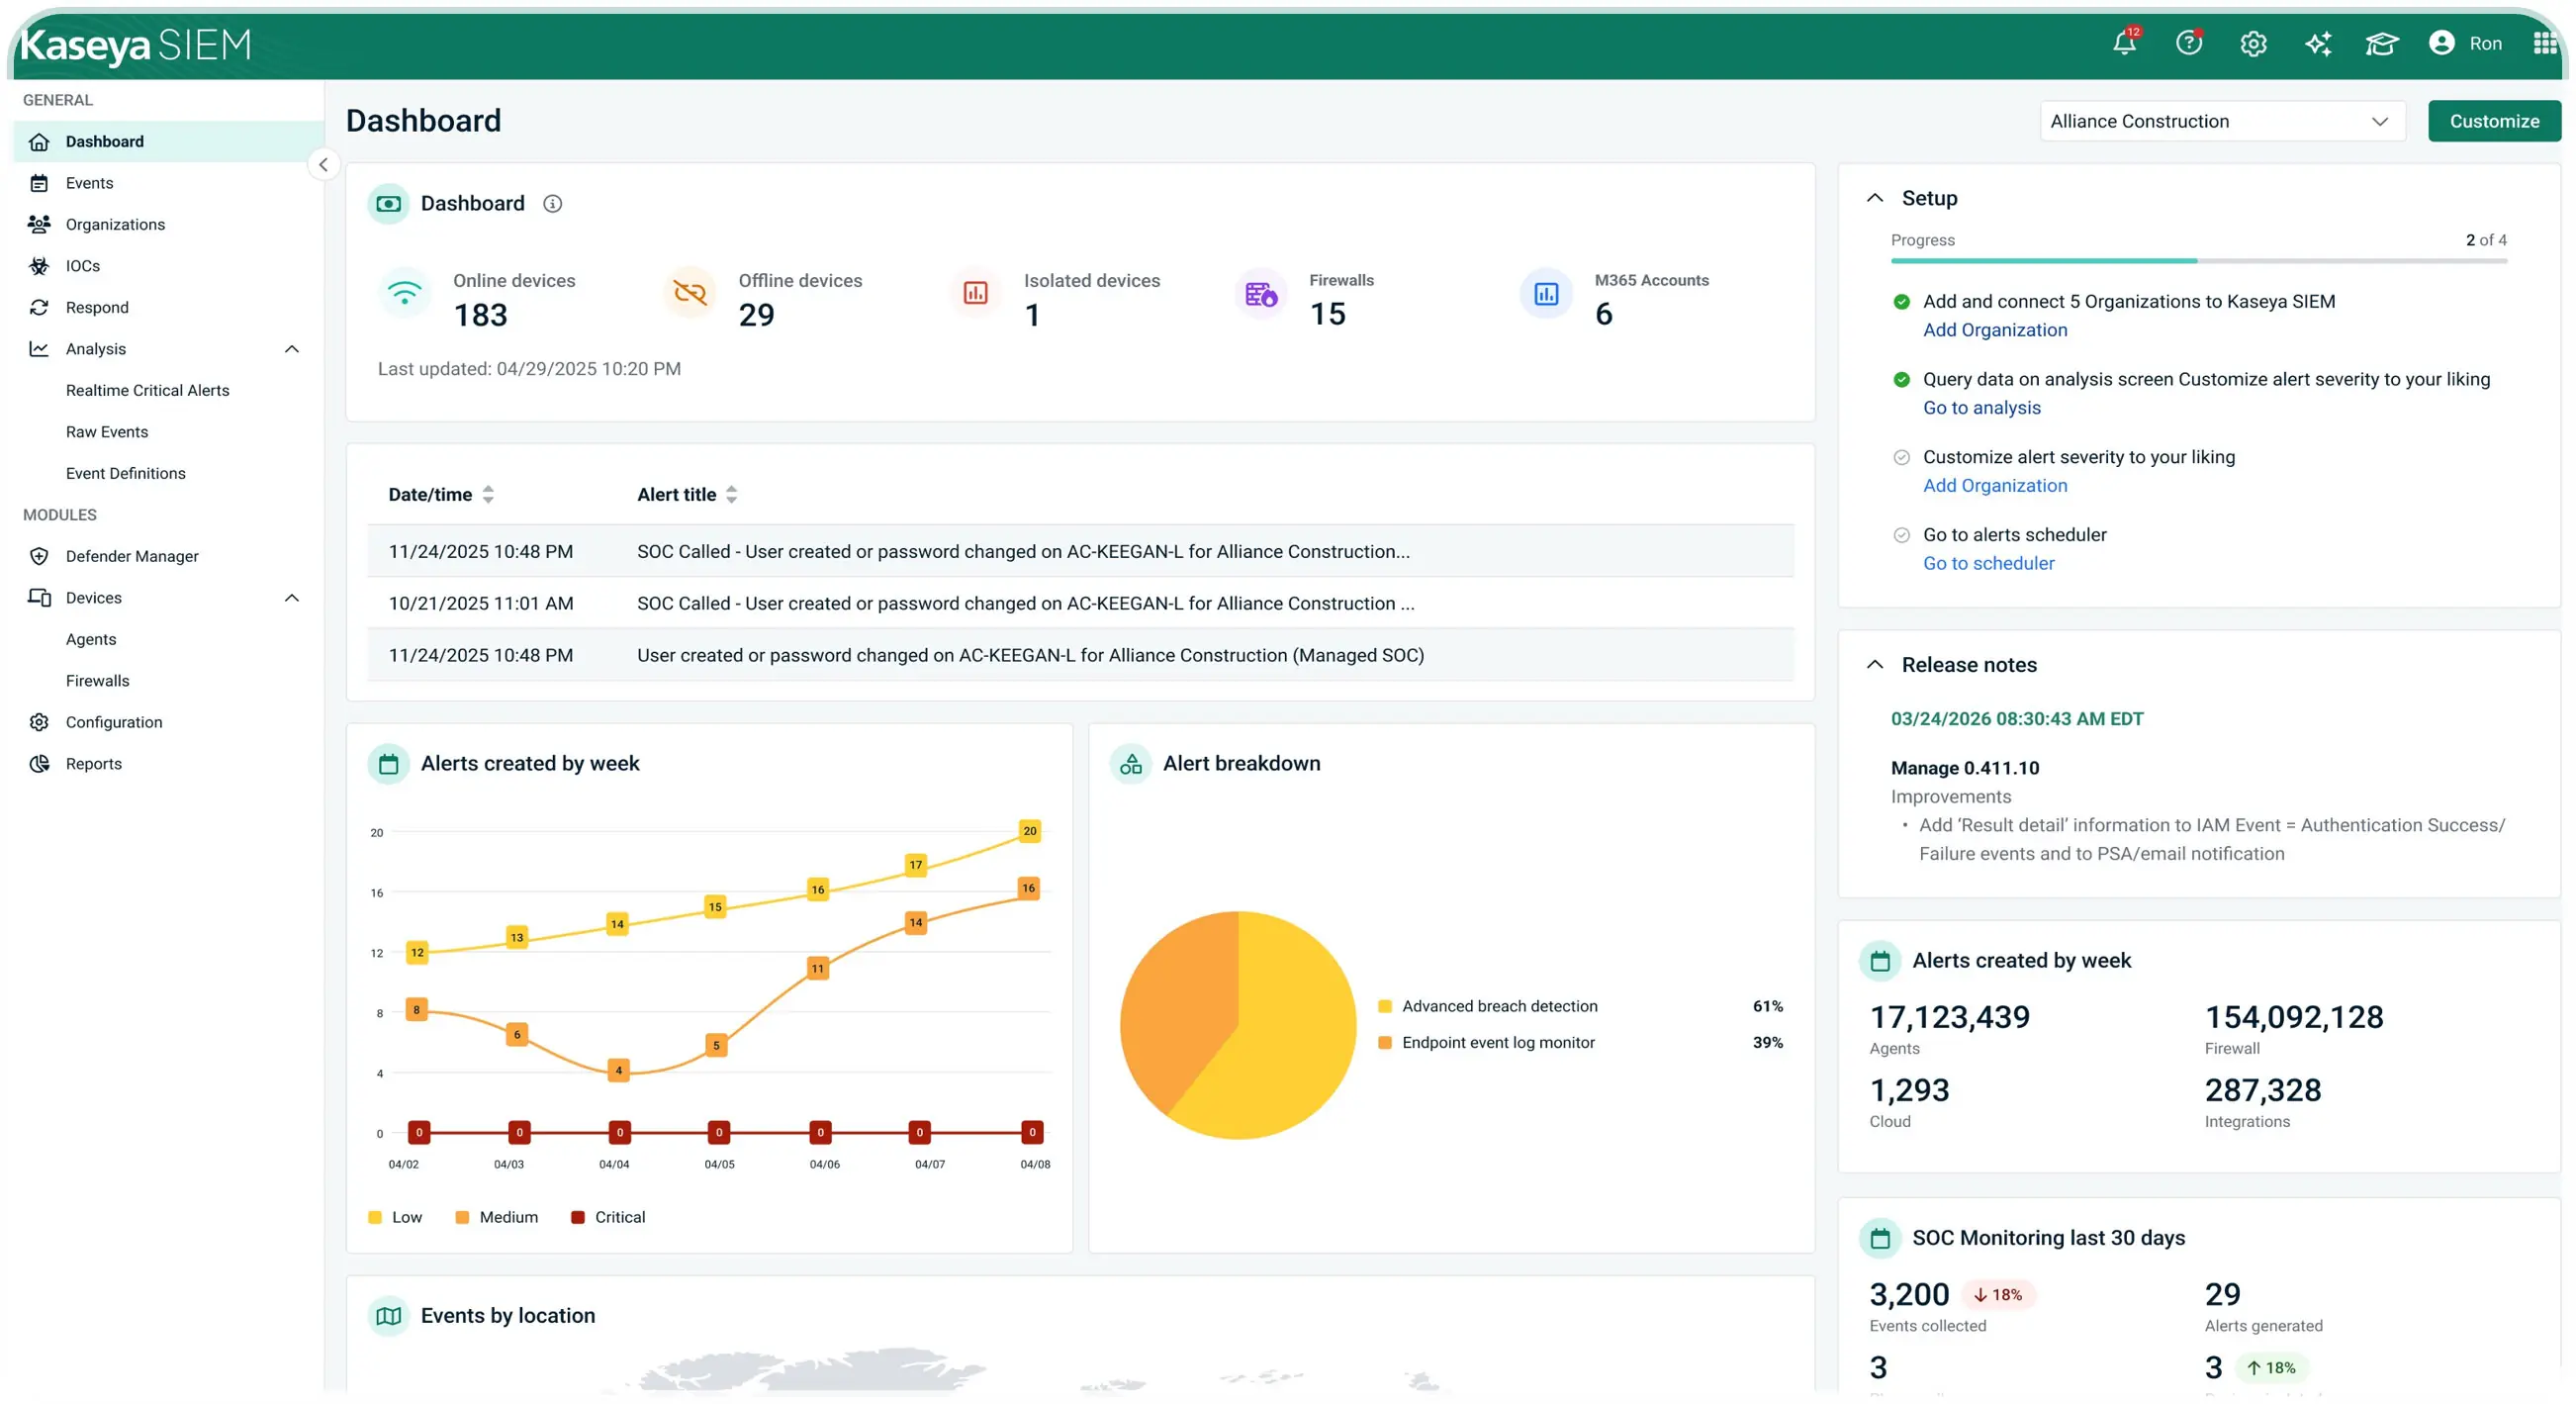This screenshot has height=1404, width=2576.
Task: Click the Online devices wifi icon
Action: [404, 294]
